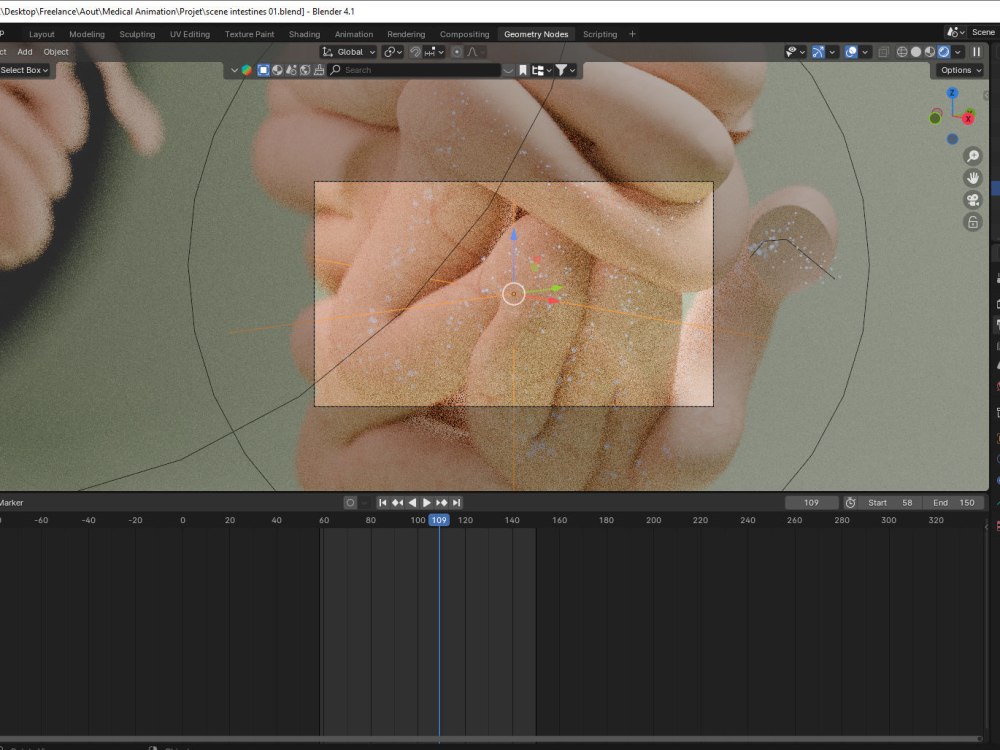Image resolution: width=1000 pixels, height=750 pixels.
Task: Open the funnel filter dropdown
Action: [565, 70]
